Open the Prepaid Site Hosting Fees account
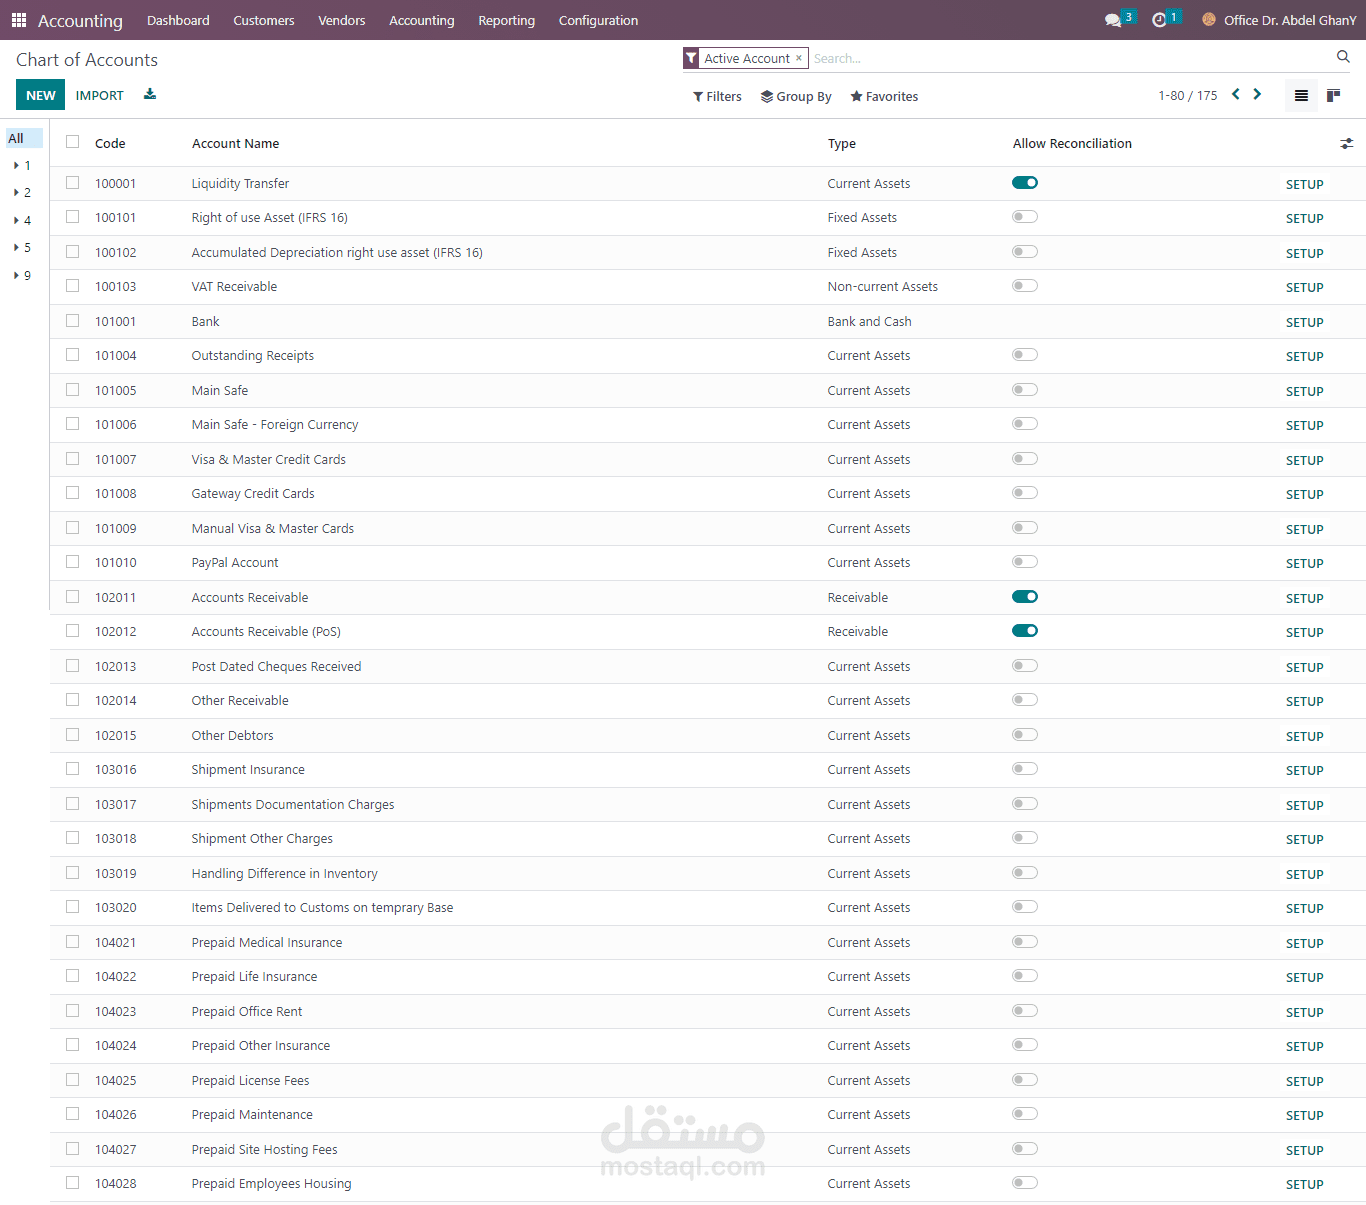This screenshot has height=1205, width=1366. (264, 1150)
